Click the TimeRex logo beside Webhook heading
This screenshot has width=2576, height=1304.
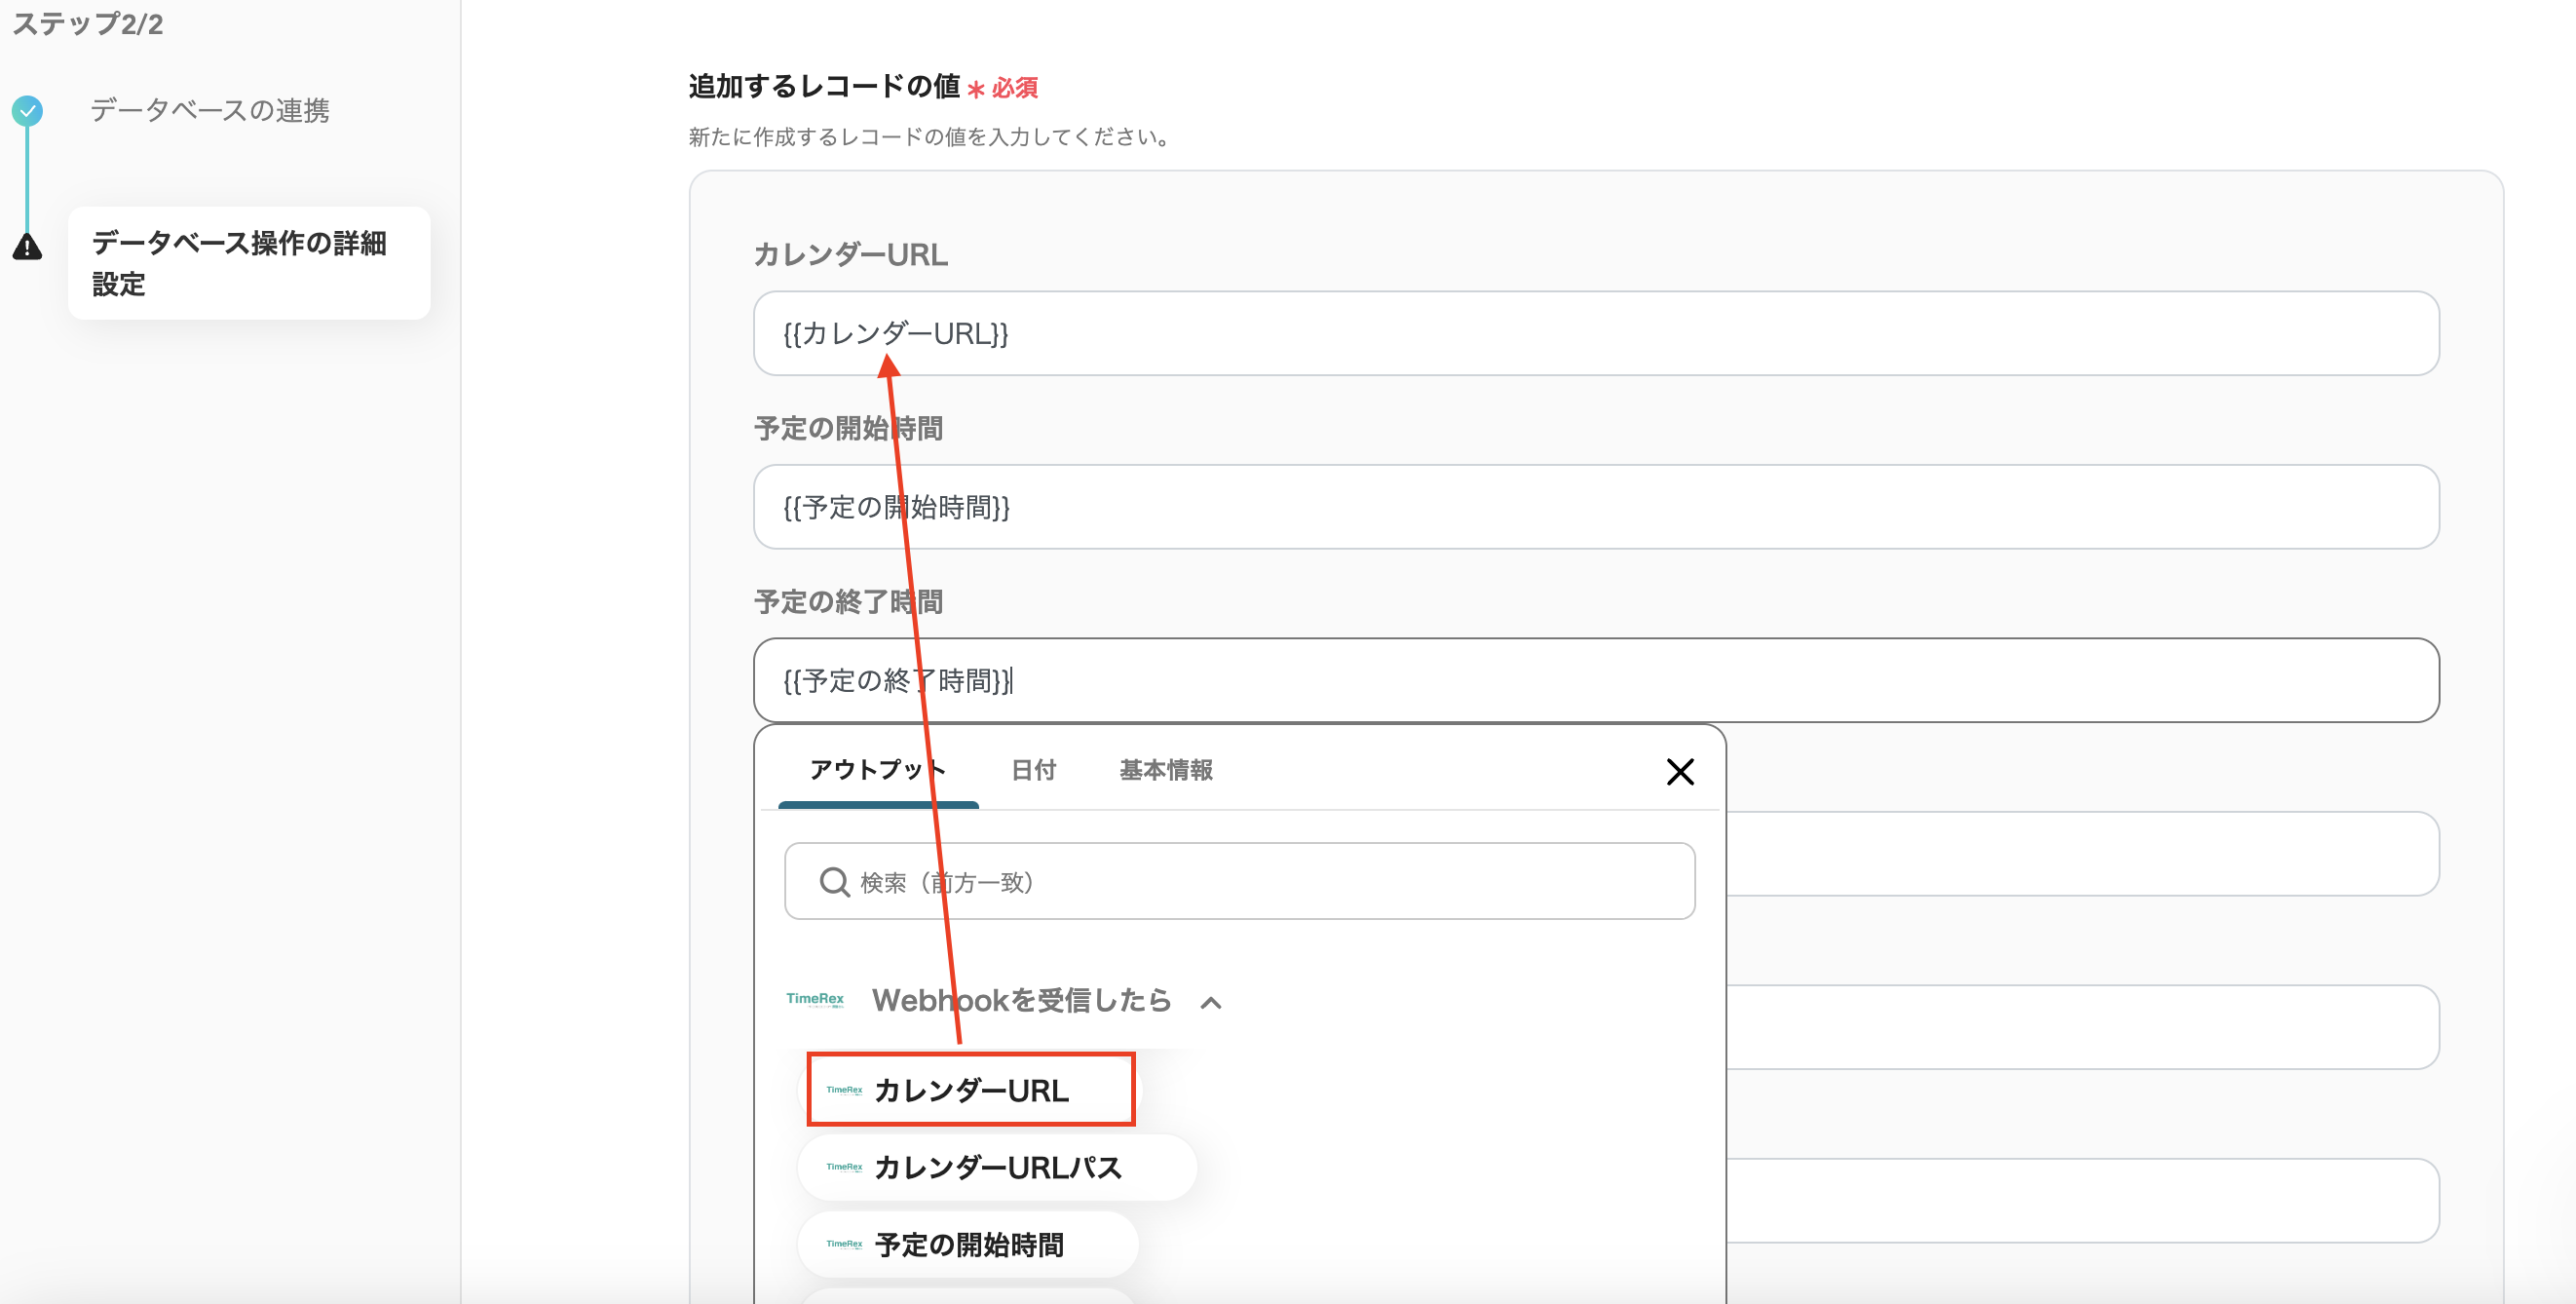click(814, 999)
